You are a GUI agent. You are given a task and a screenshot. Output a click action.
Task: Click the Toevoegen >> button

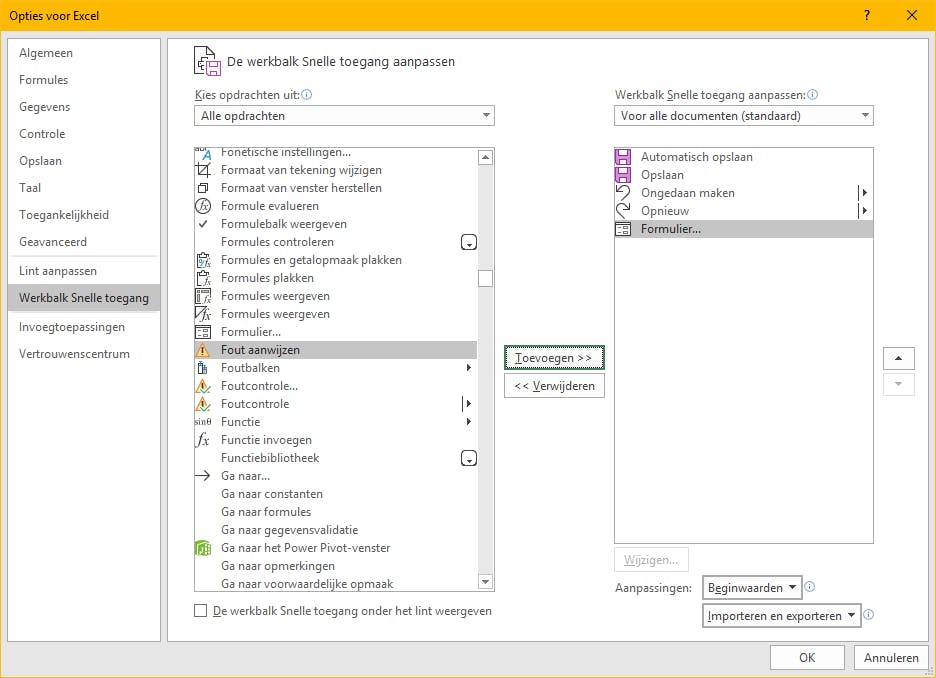click(x=554, y=358)
